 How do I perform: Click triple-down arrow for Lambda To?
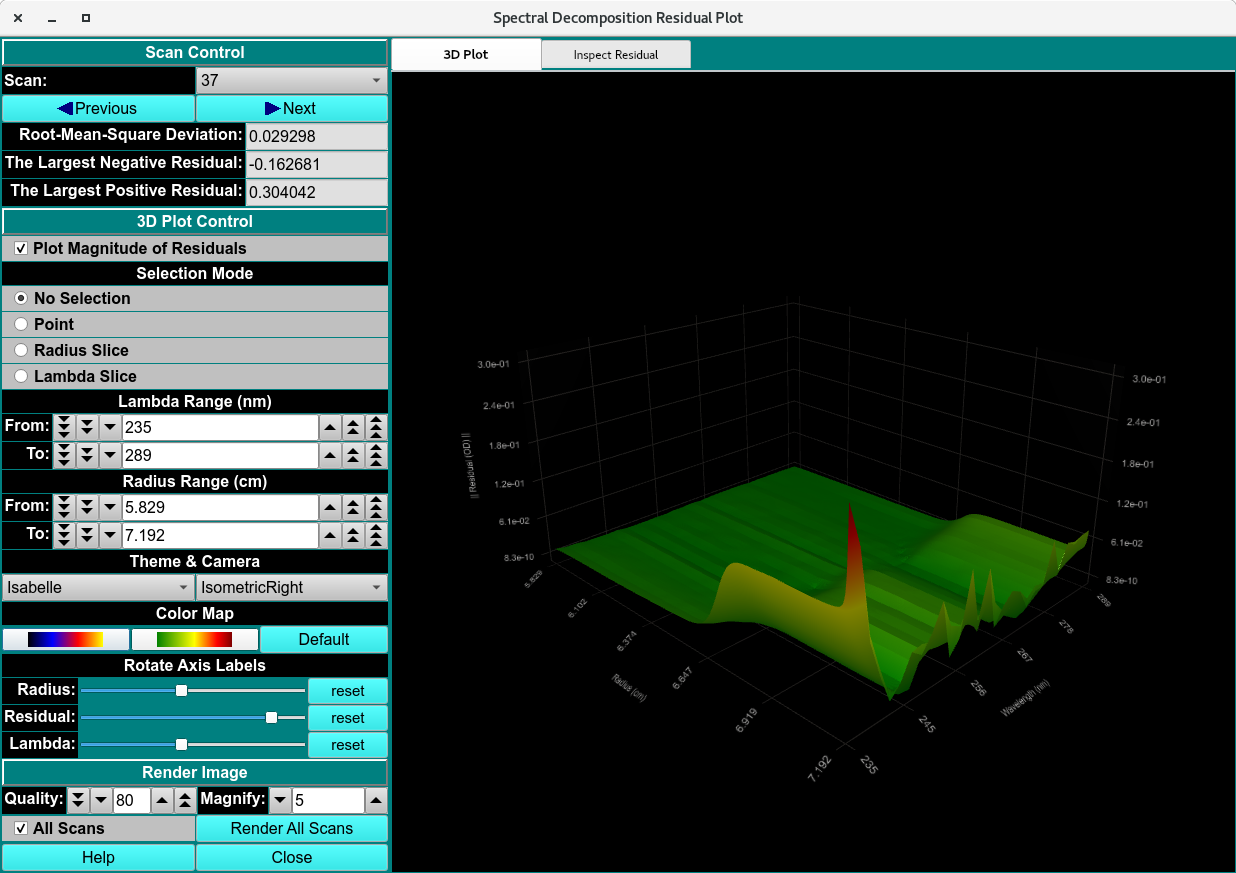pos(64,455)
